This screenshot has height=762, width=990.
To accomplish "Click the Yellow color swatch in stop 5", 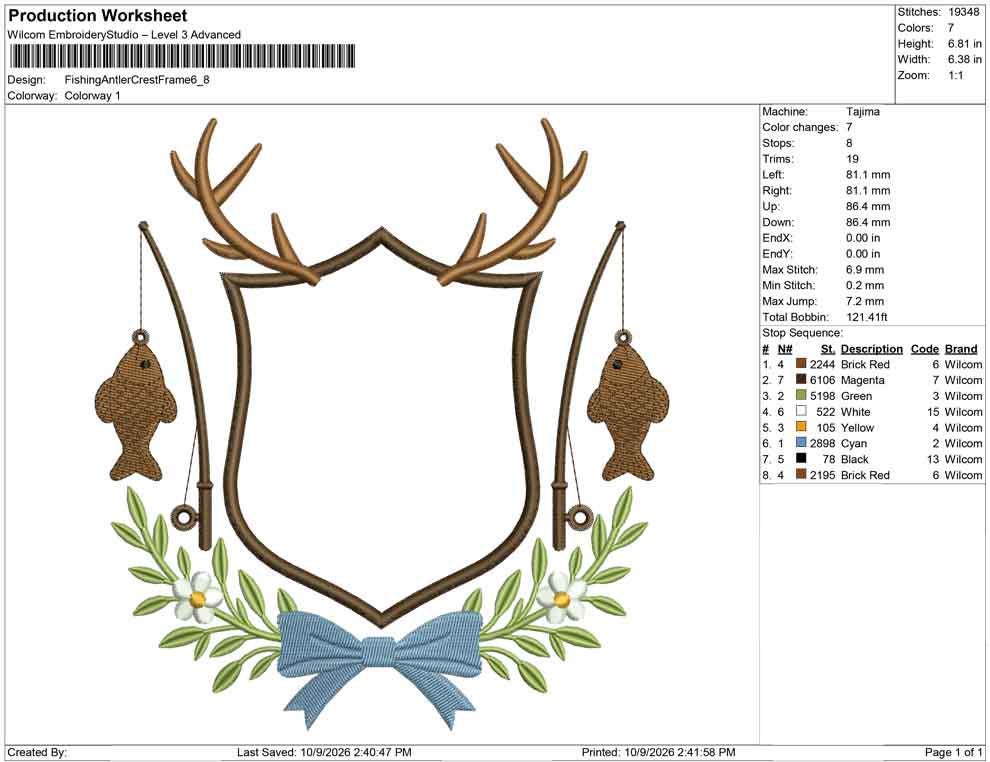I will pyautogui.click(x=801, y=427).
